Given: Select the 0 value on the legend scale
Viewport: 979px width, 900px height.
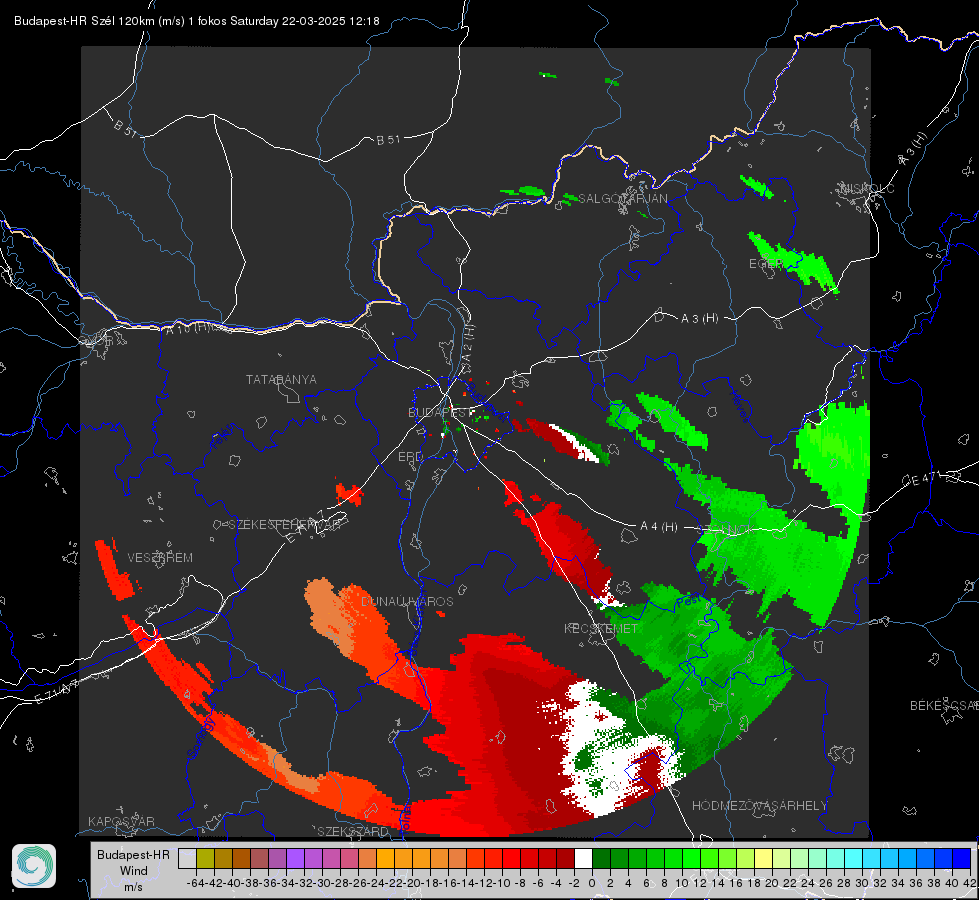Looking at the screenshot, I should (x=592, y=883).
